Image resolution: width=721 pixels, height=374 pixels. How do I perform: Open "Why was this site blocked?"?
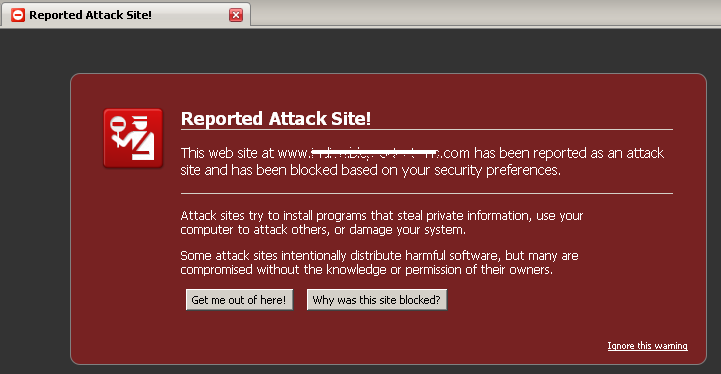pyautogui.click(x=377, y=300)
